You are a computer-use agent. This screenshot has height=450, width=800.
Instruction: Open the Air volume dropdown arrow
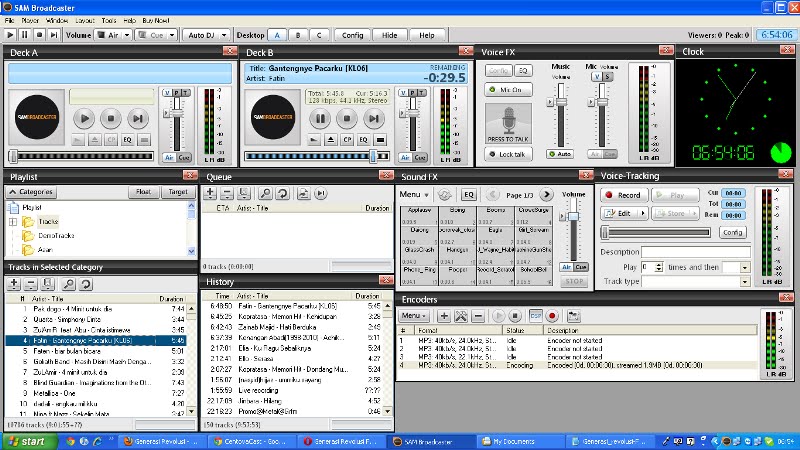click(127, 35)
